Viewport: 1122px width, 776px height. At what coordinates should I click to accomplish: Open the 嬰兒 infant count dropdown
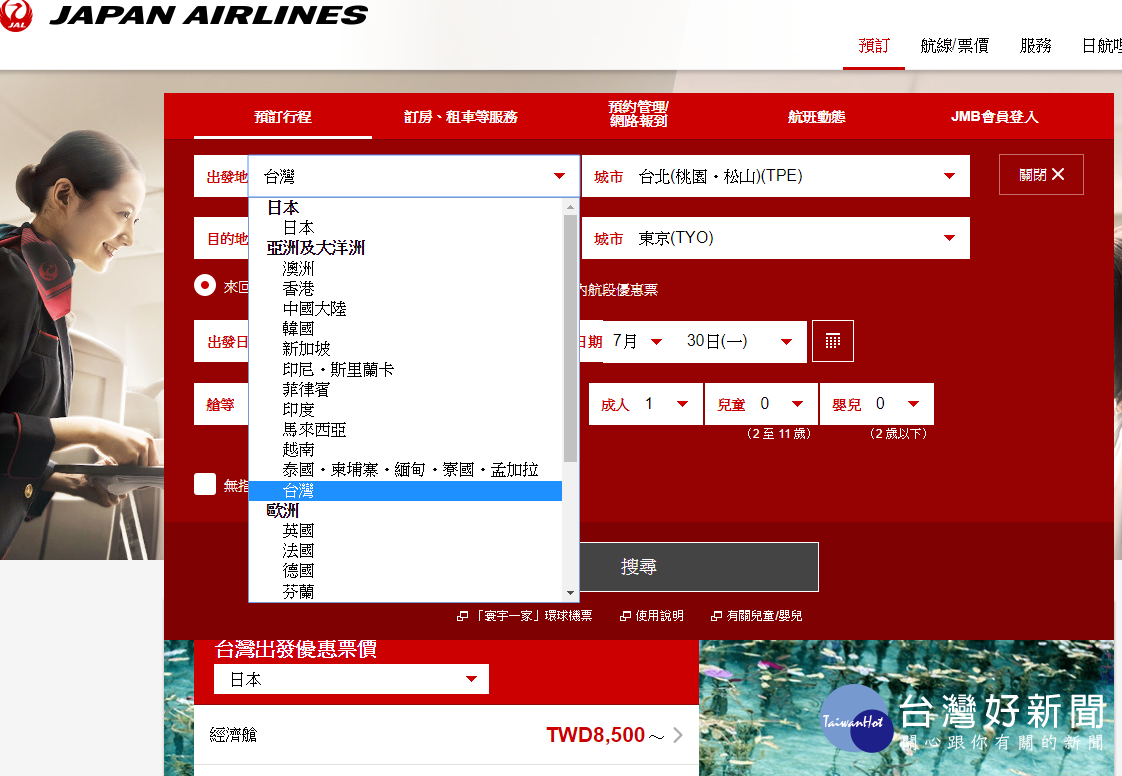877,404
